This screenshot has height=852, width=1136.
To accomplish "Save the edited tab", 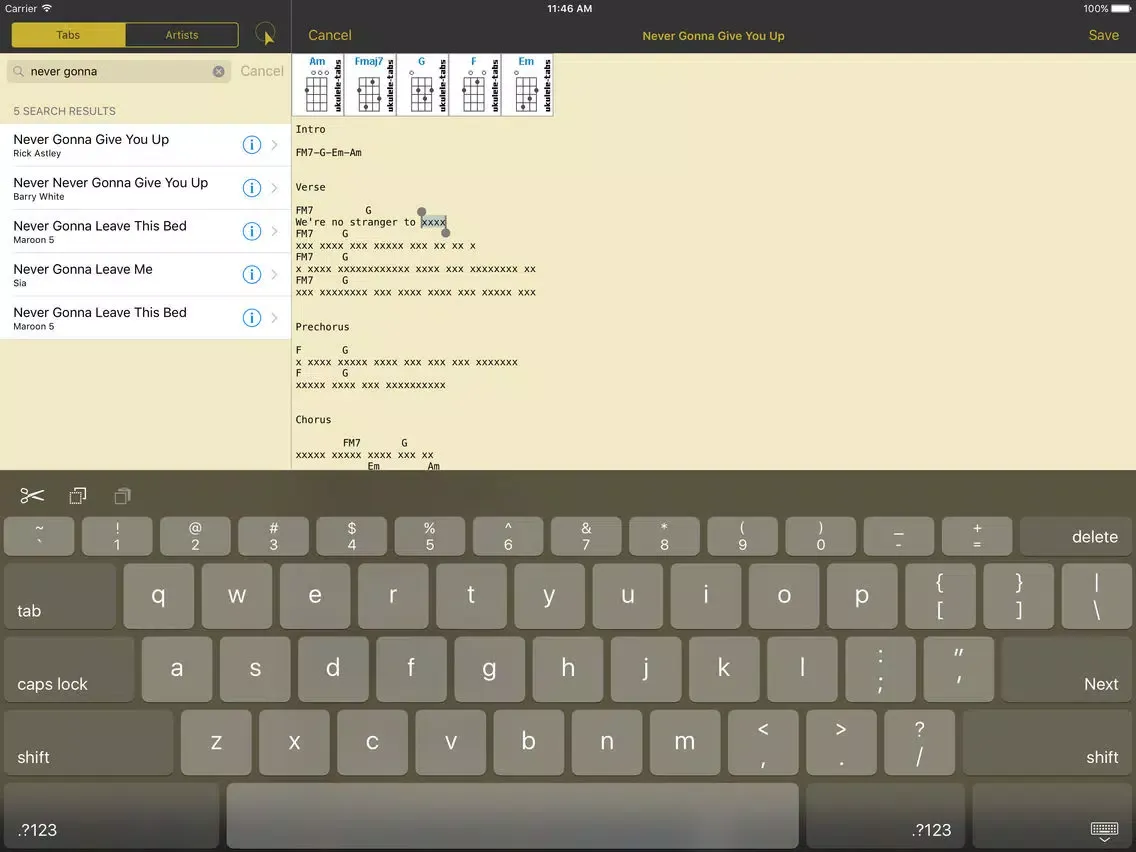I will (x=1103, y=35).
